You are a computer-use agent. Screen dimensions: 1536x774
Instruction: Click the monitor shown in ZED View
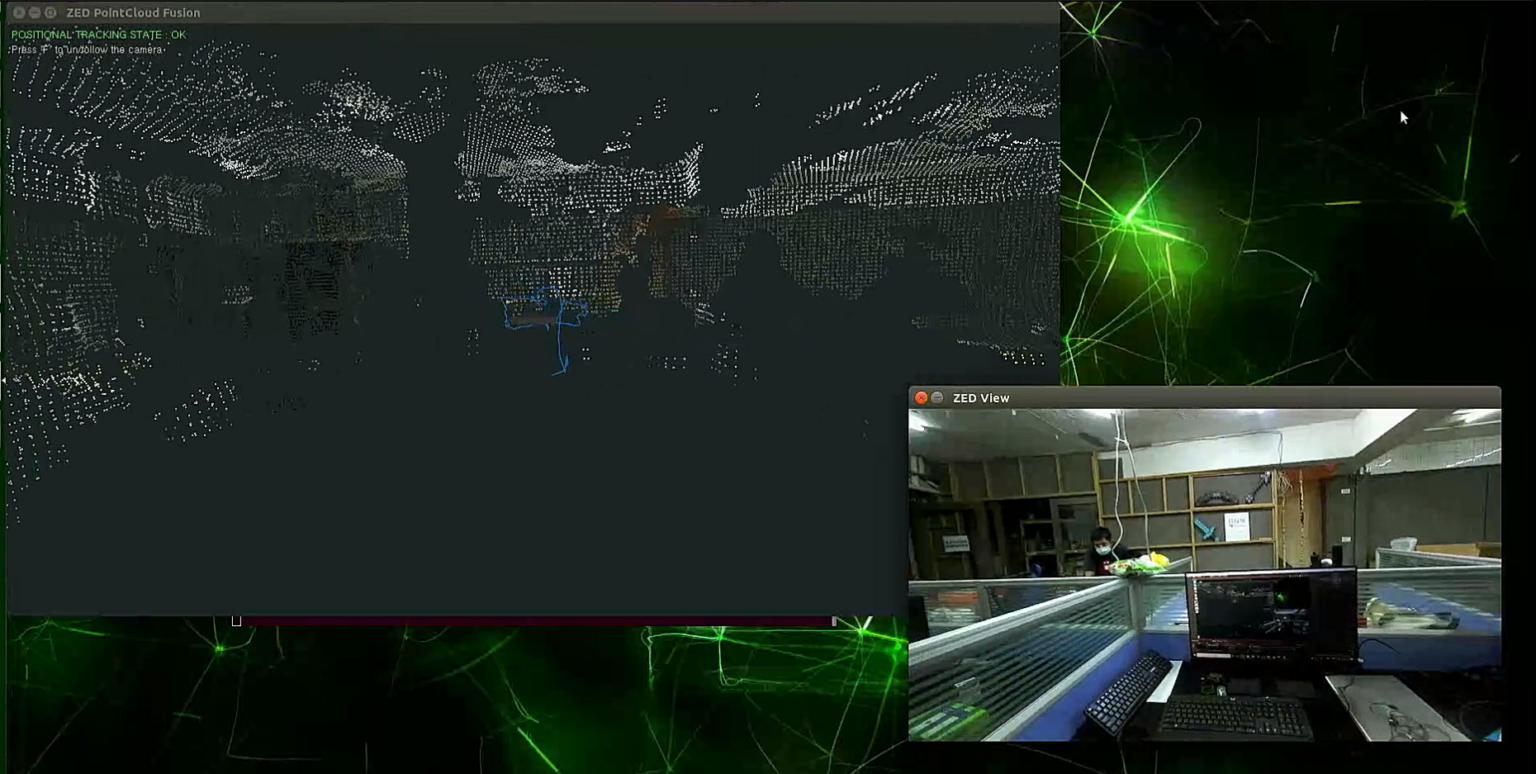tap(1271, 614)
